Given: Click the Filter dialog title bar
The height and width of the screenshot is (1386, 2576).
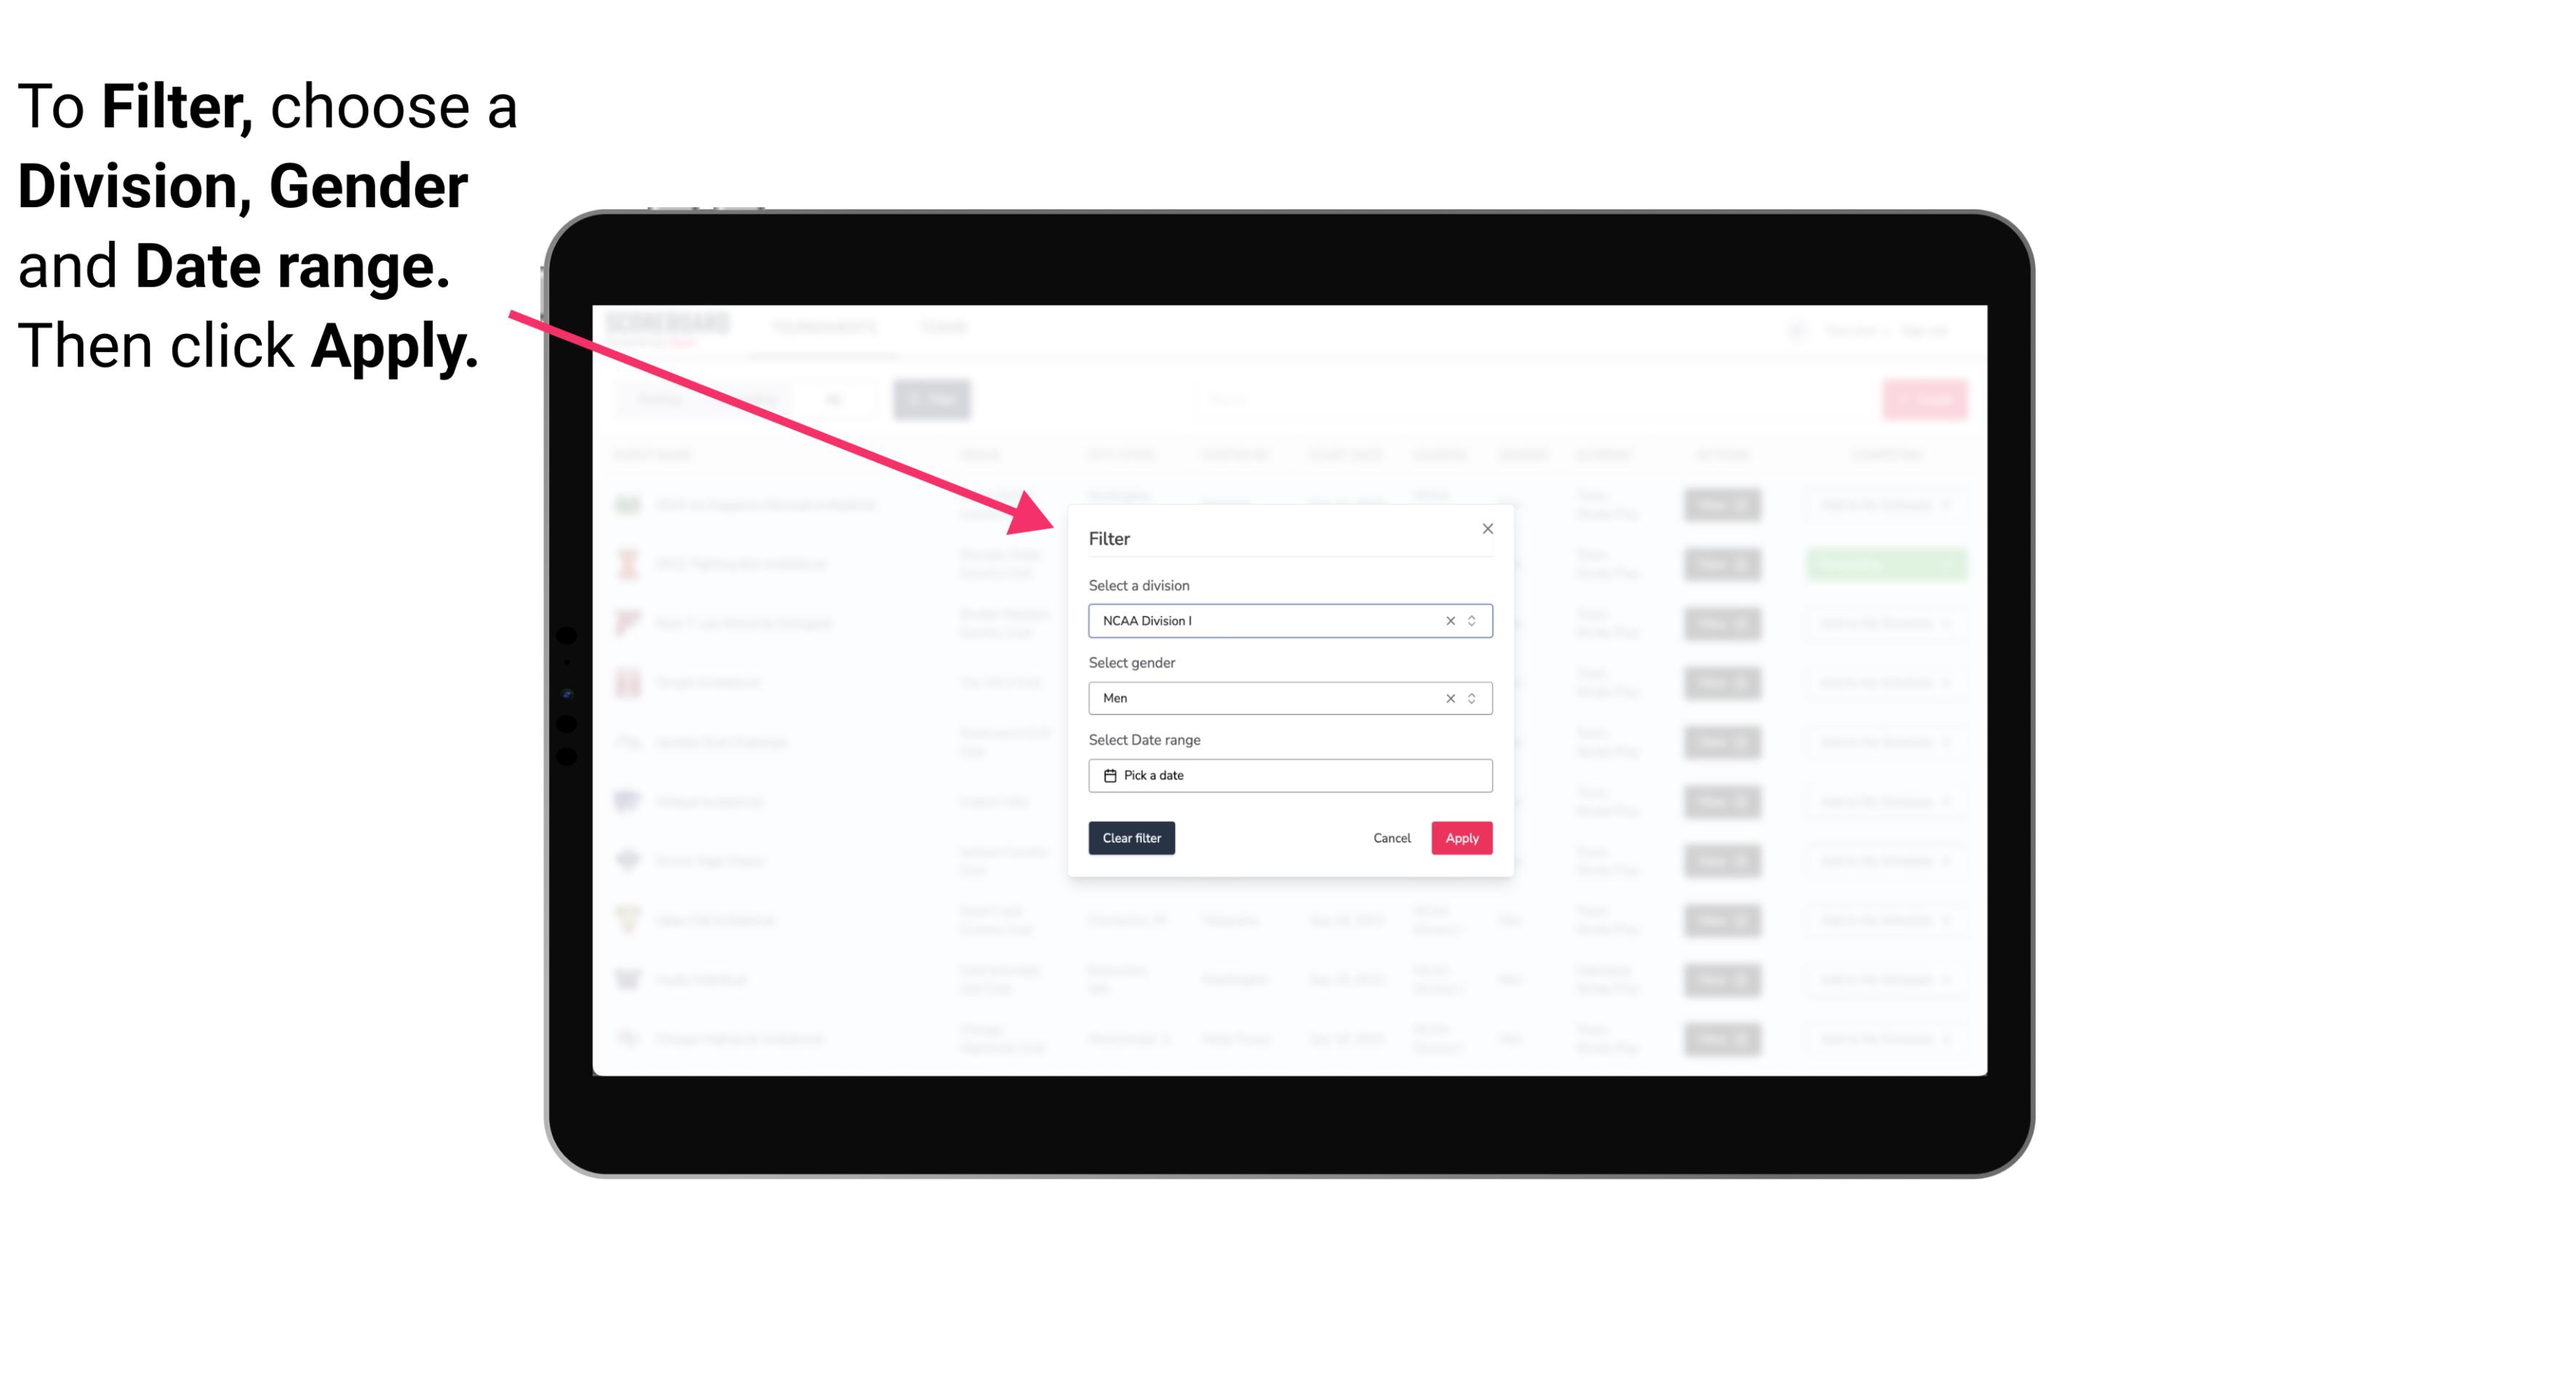Looking at the screenshot, I should click(x=1287, y=536).
